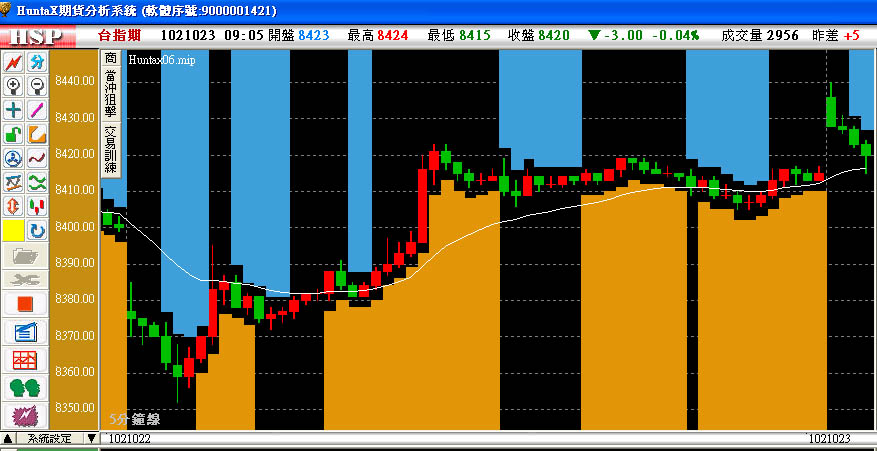Open file with the gray folder button
Screen dimensions: 877x451
[25, 256]
